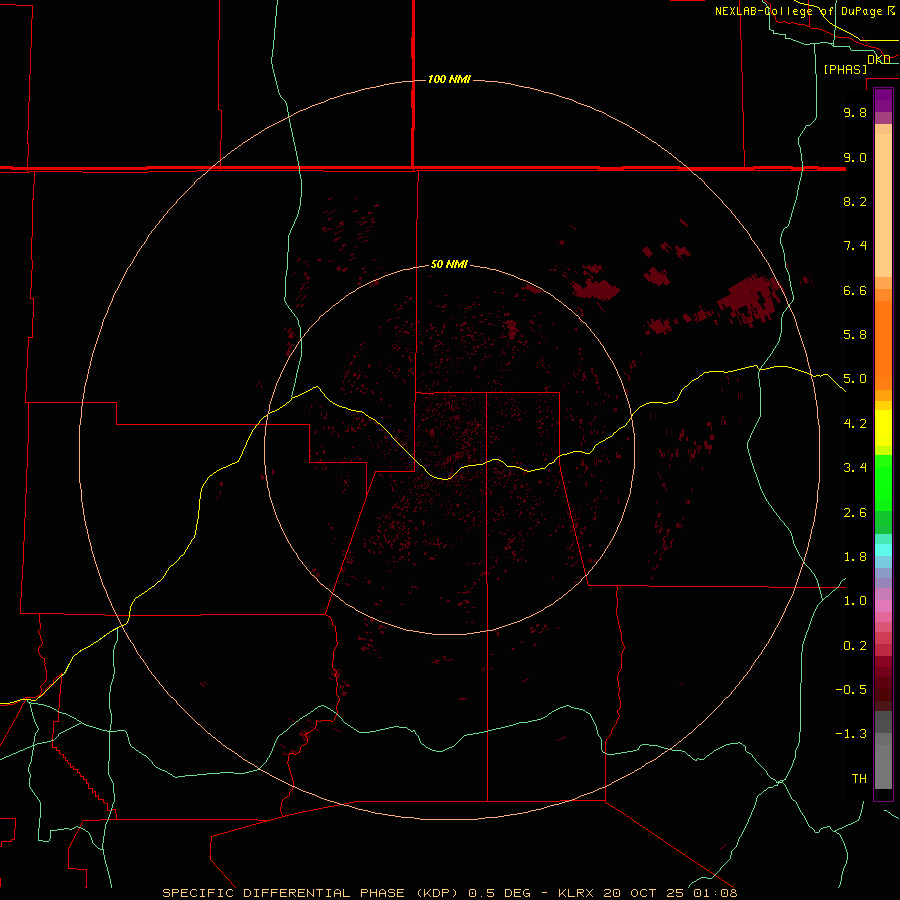Viewport: 900px width, 900px height.
Task: Pick the purple band atop the color bar
Action: (x=883, y=100)
